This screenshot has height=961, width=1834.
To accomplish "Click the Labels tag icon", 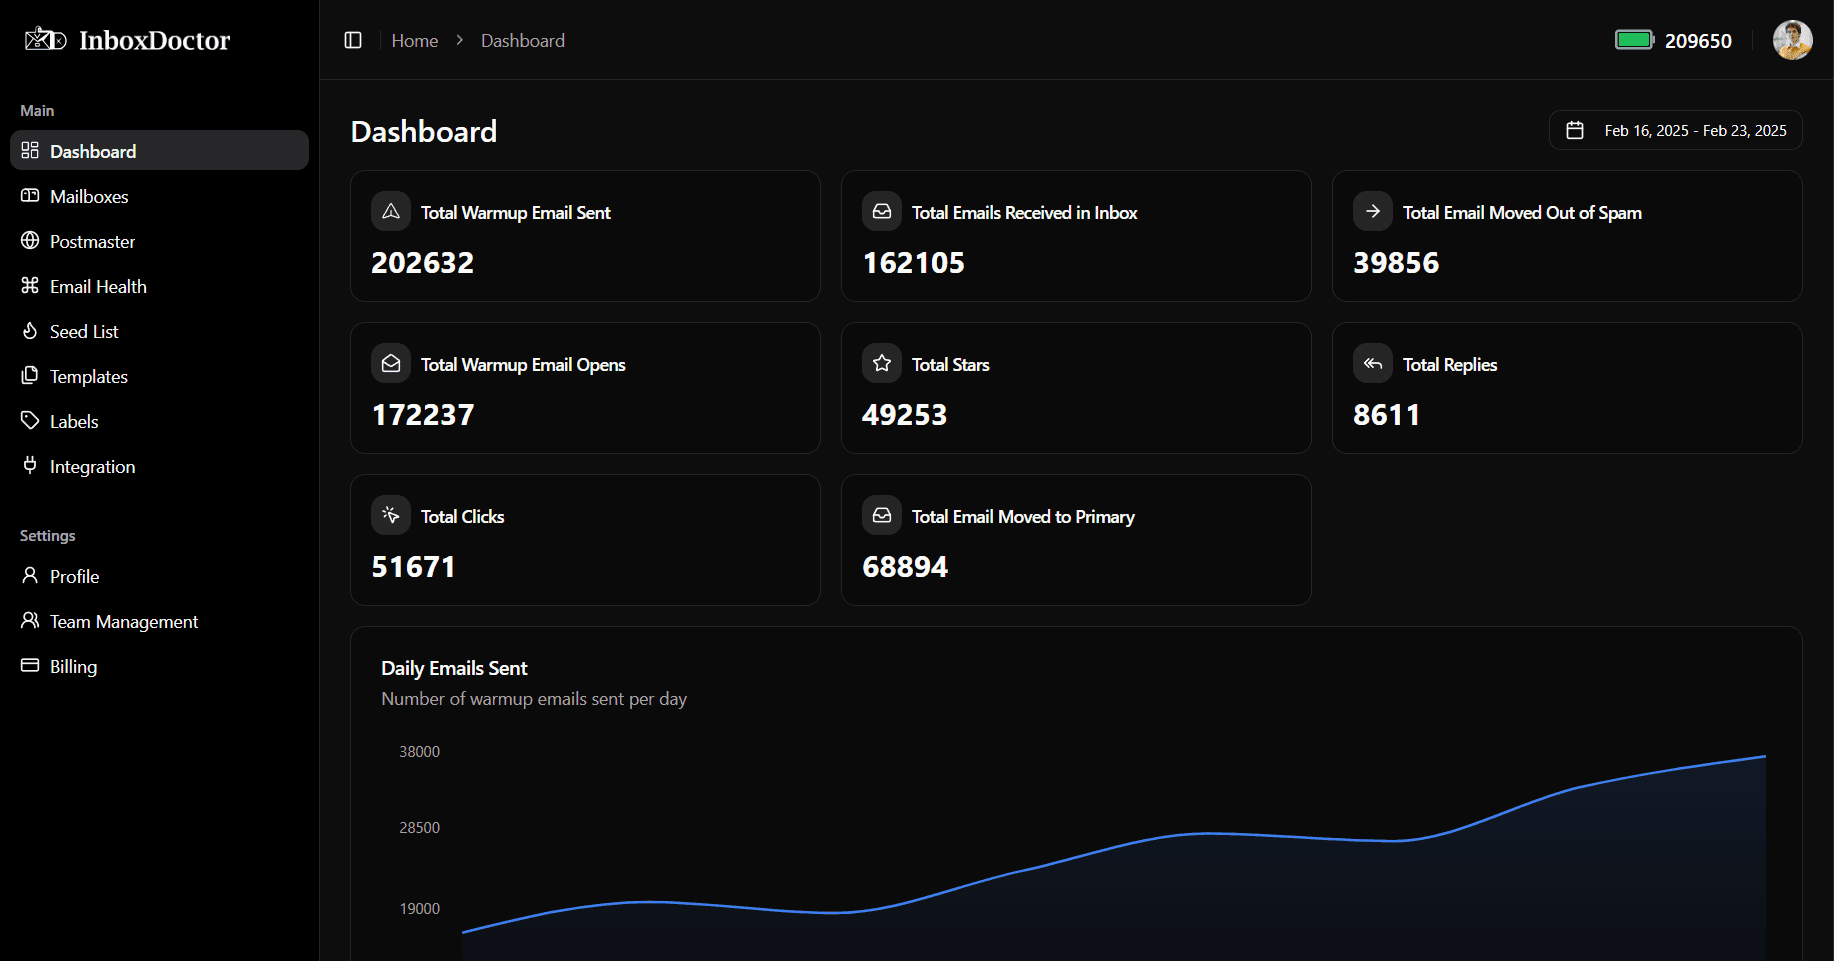I will pos(30,420).
